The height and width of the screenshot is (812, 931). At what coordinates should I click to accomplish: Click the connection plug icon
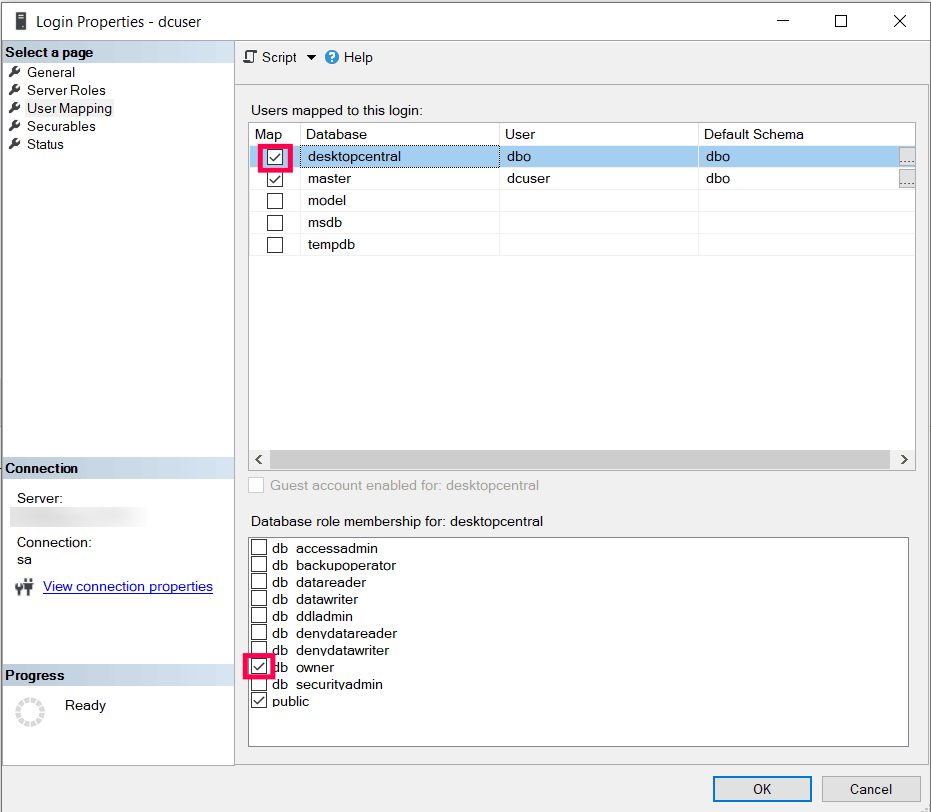tap(24, 587)
